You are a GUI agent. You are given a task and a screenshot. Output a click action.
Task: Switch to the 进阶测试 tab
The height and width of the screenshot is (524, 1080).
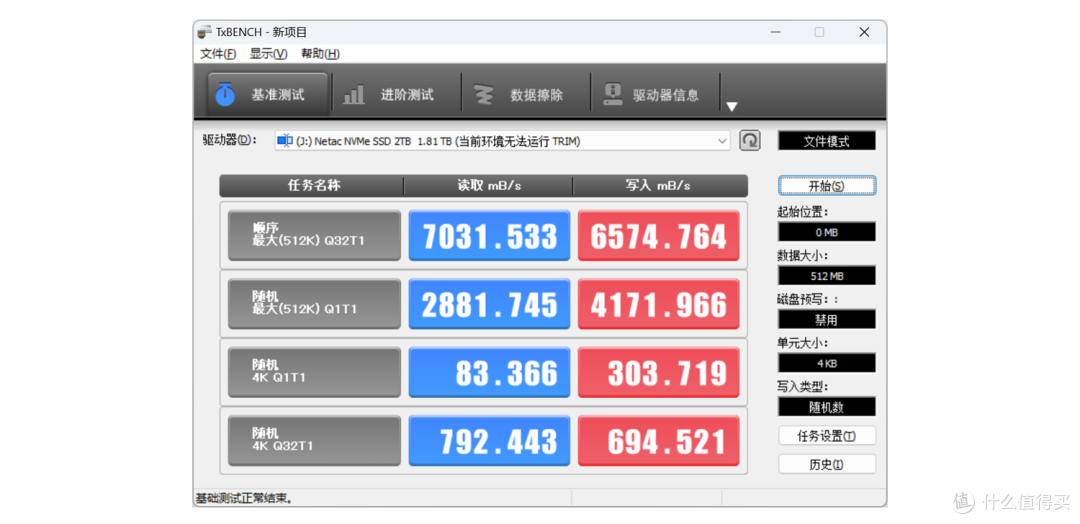point(396,95)
